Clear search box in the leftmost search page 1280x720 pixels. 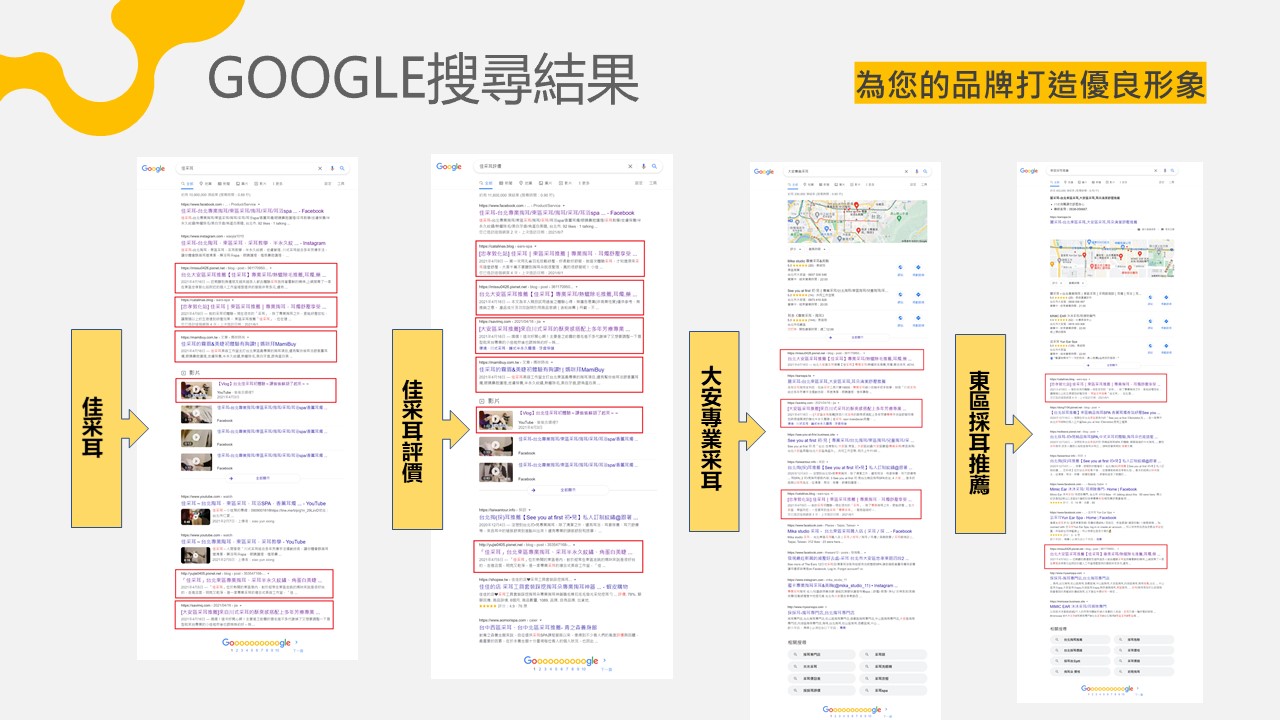click(320, 169)
